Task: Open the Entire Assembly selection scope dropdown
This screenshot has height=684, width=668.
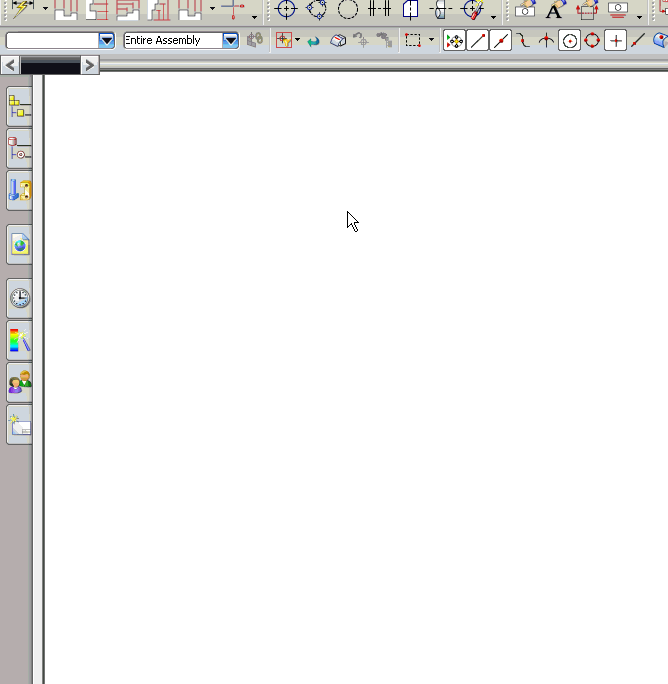Action: click(230, 41)
